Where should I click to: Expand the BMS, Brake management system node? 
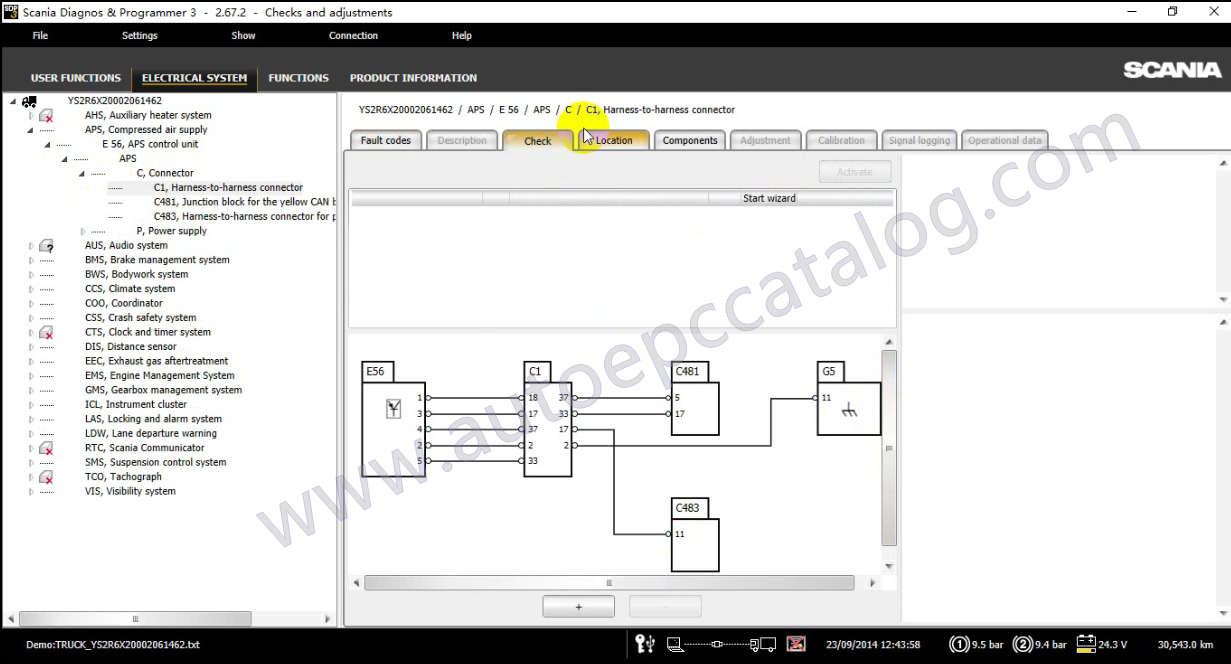pyautogui.click(x=30, y=260)
